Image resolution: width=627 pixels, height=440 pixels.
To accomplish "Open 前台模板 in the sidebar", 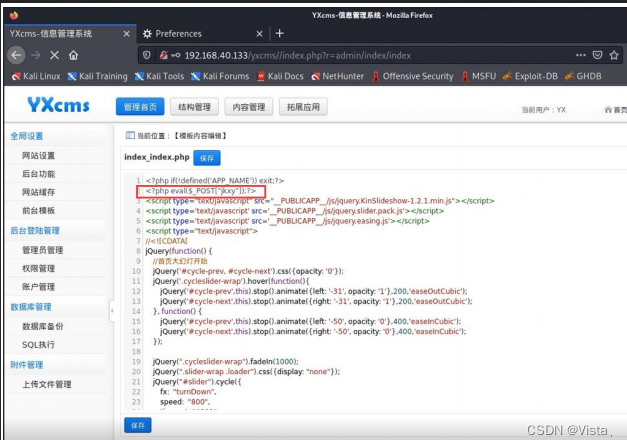I will click(38, 210).
